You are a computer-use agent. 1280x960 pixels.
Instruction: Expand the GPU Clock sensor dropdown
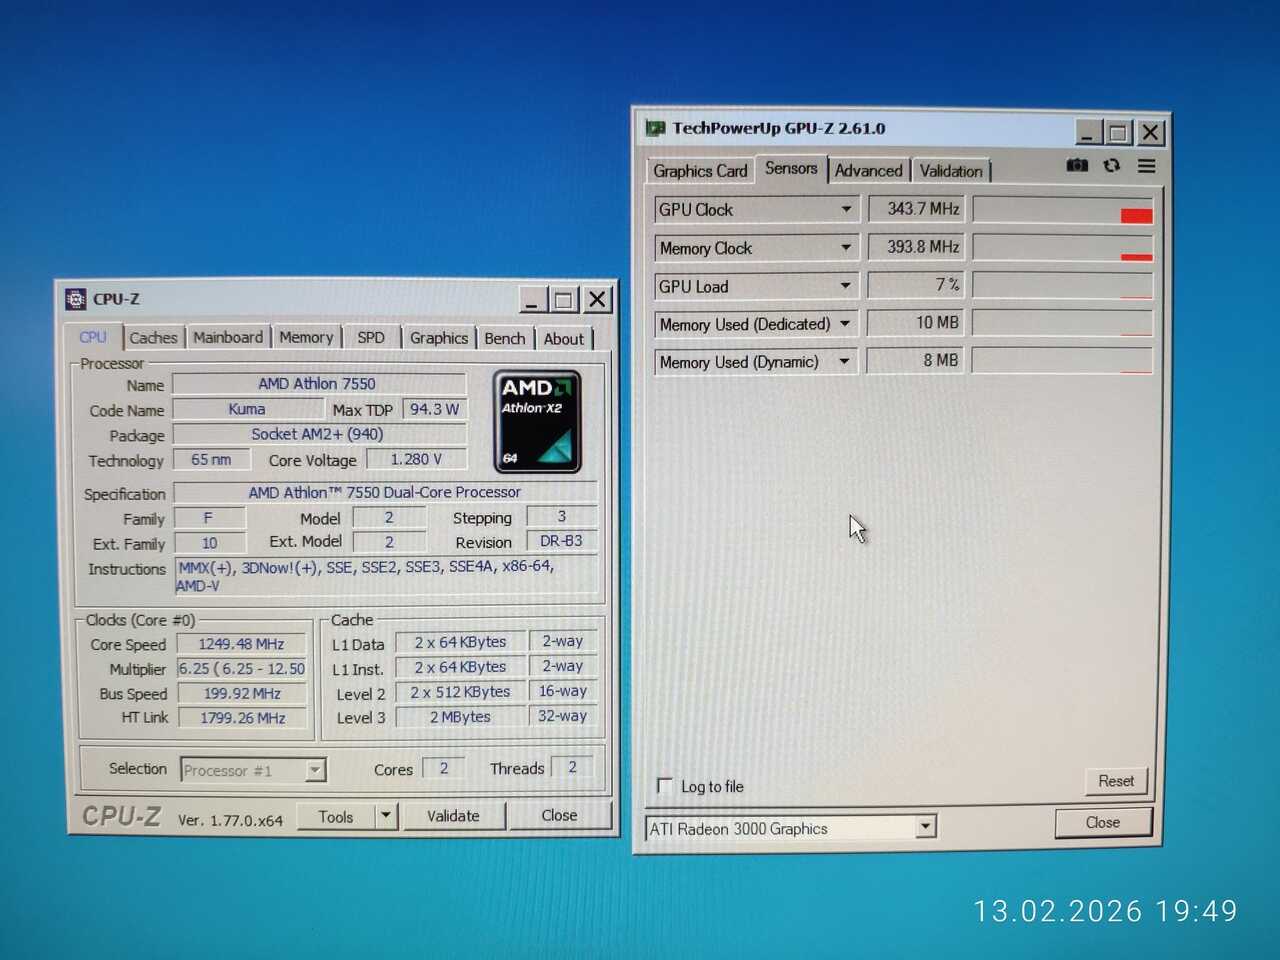(x=846, y=209)
